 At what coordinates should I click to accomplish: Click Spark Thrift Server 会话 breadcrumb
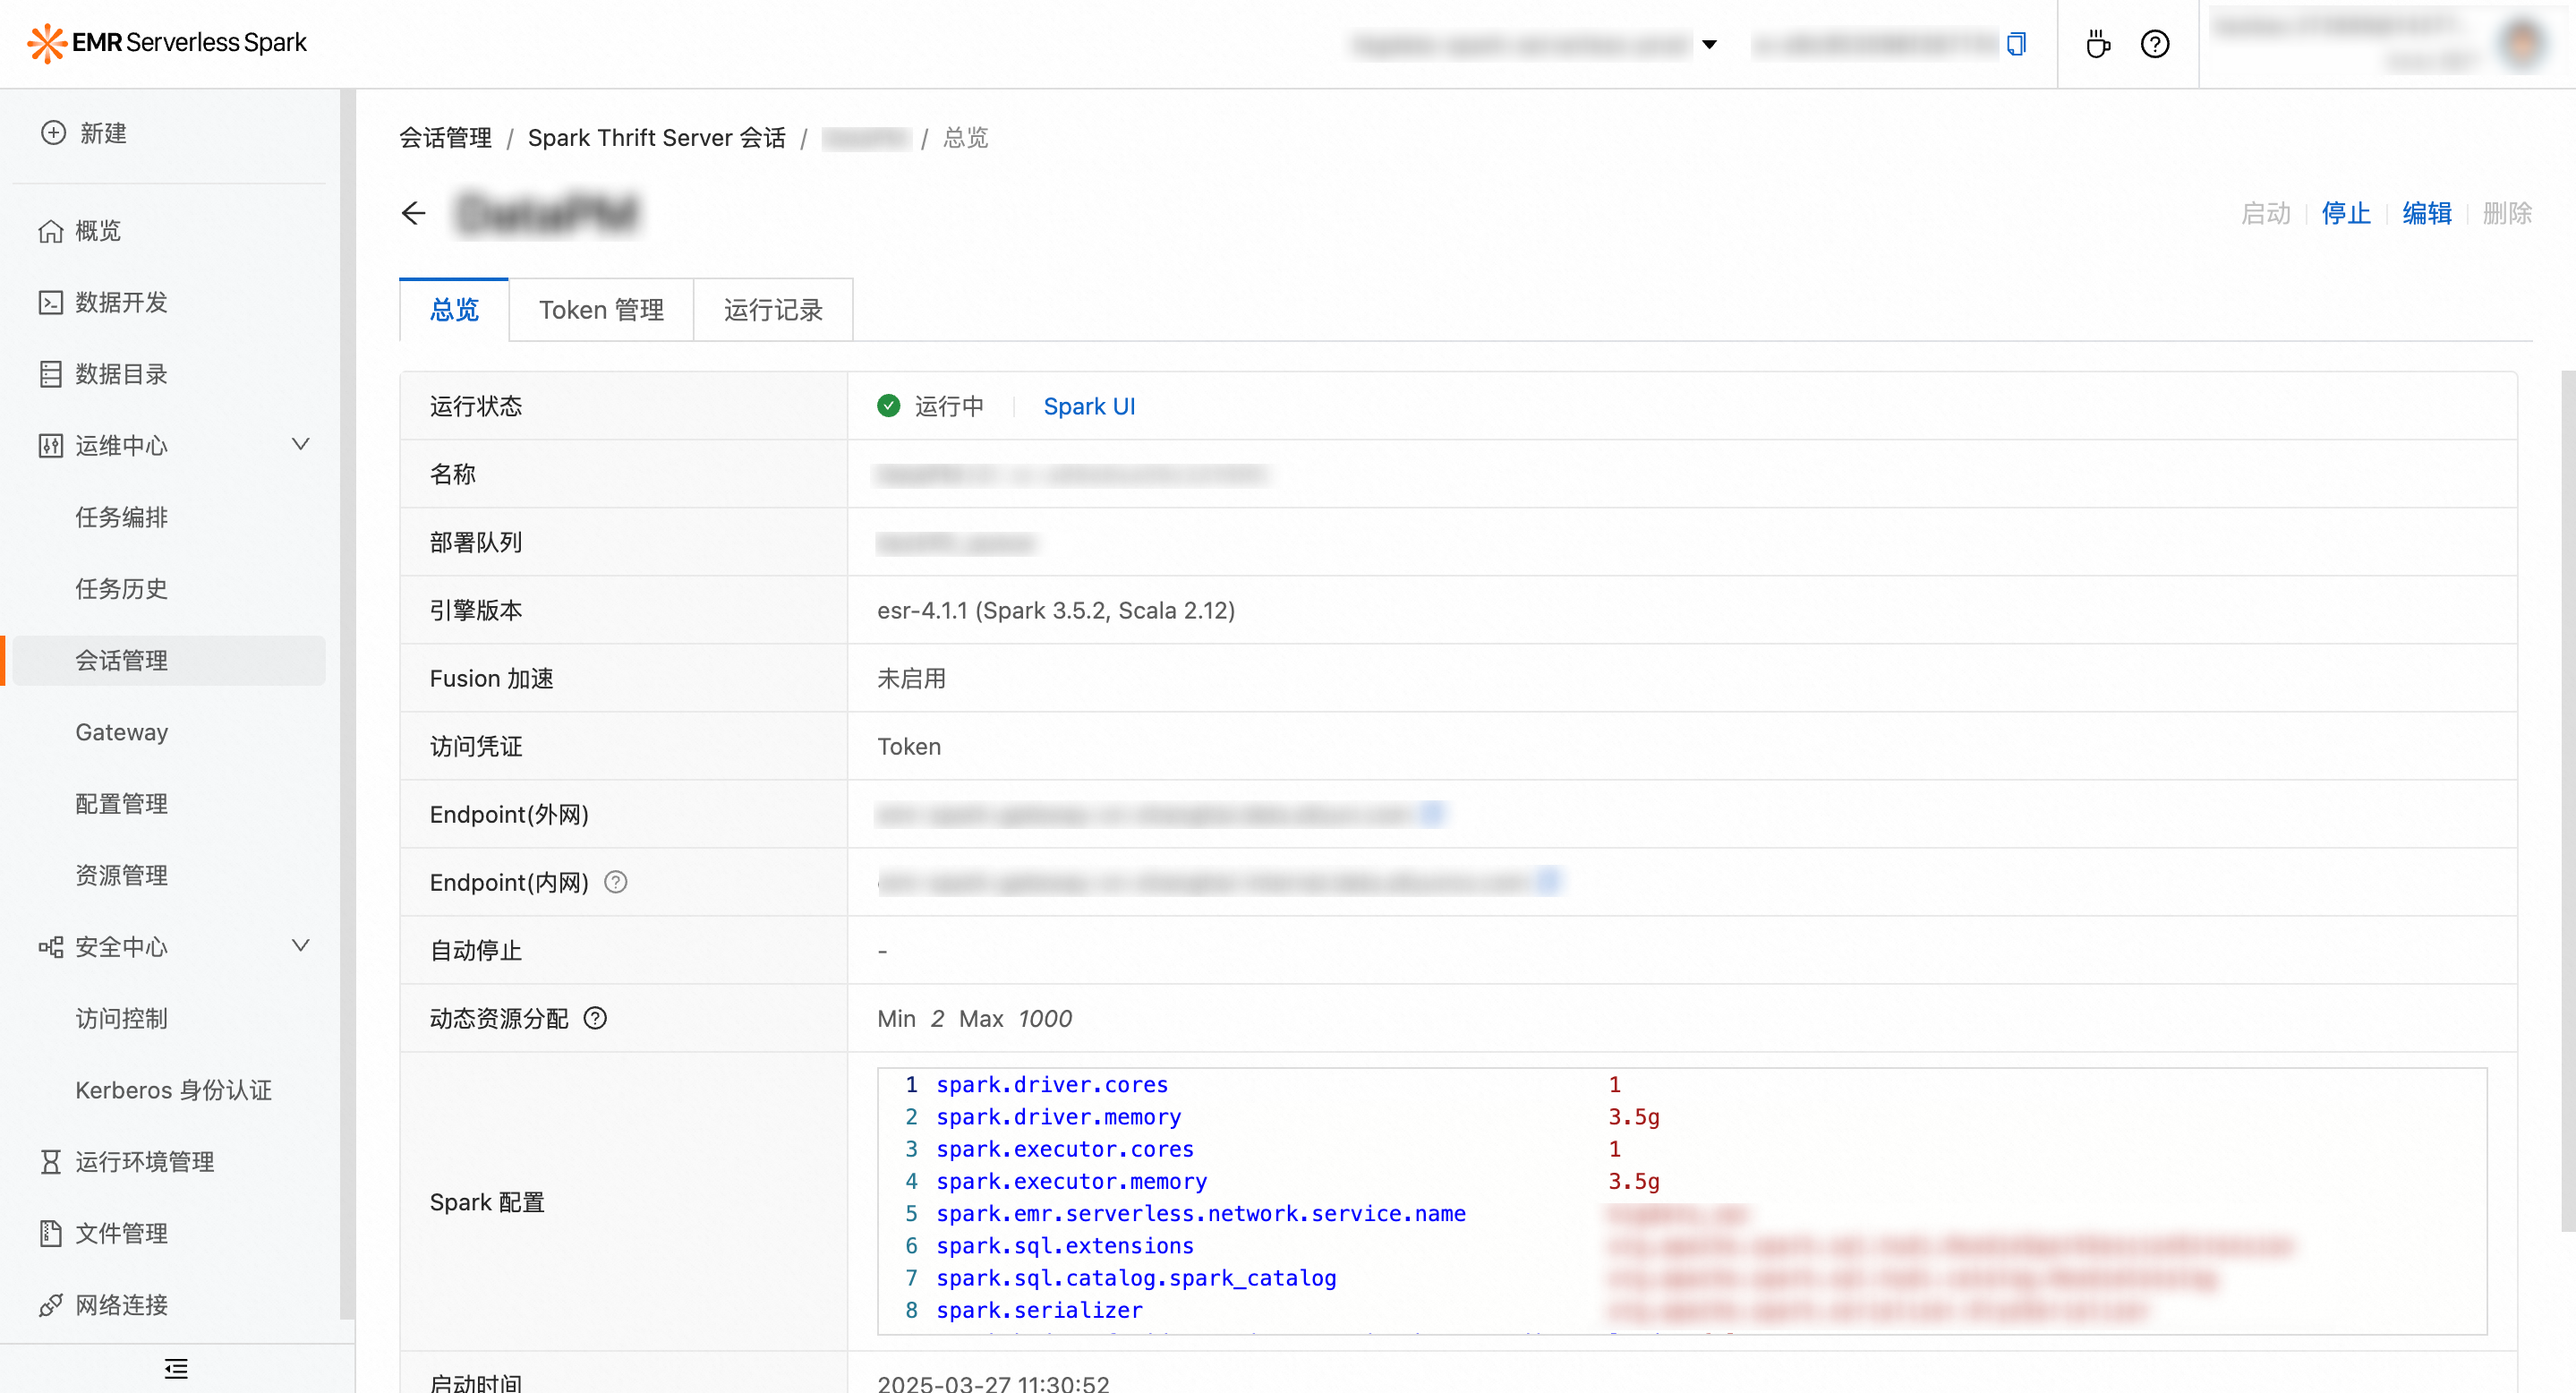(x=656, y=138)
